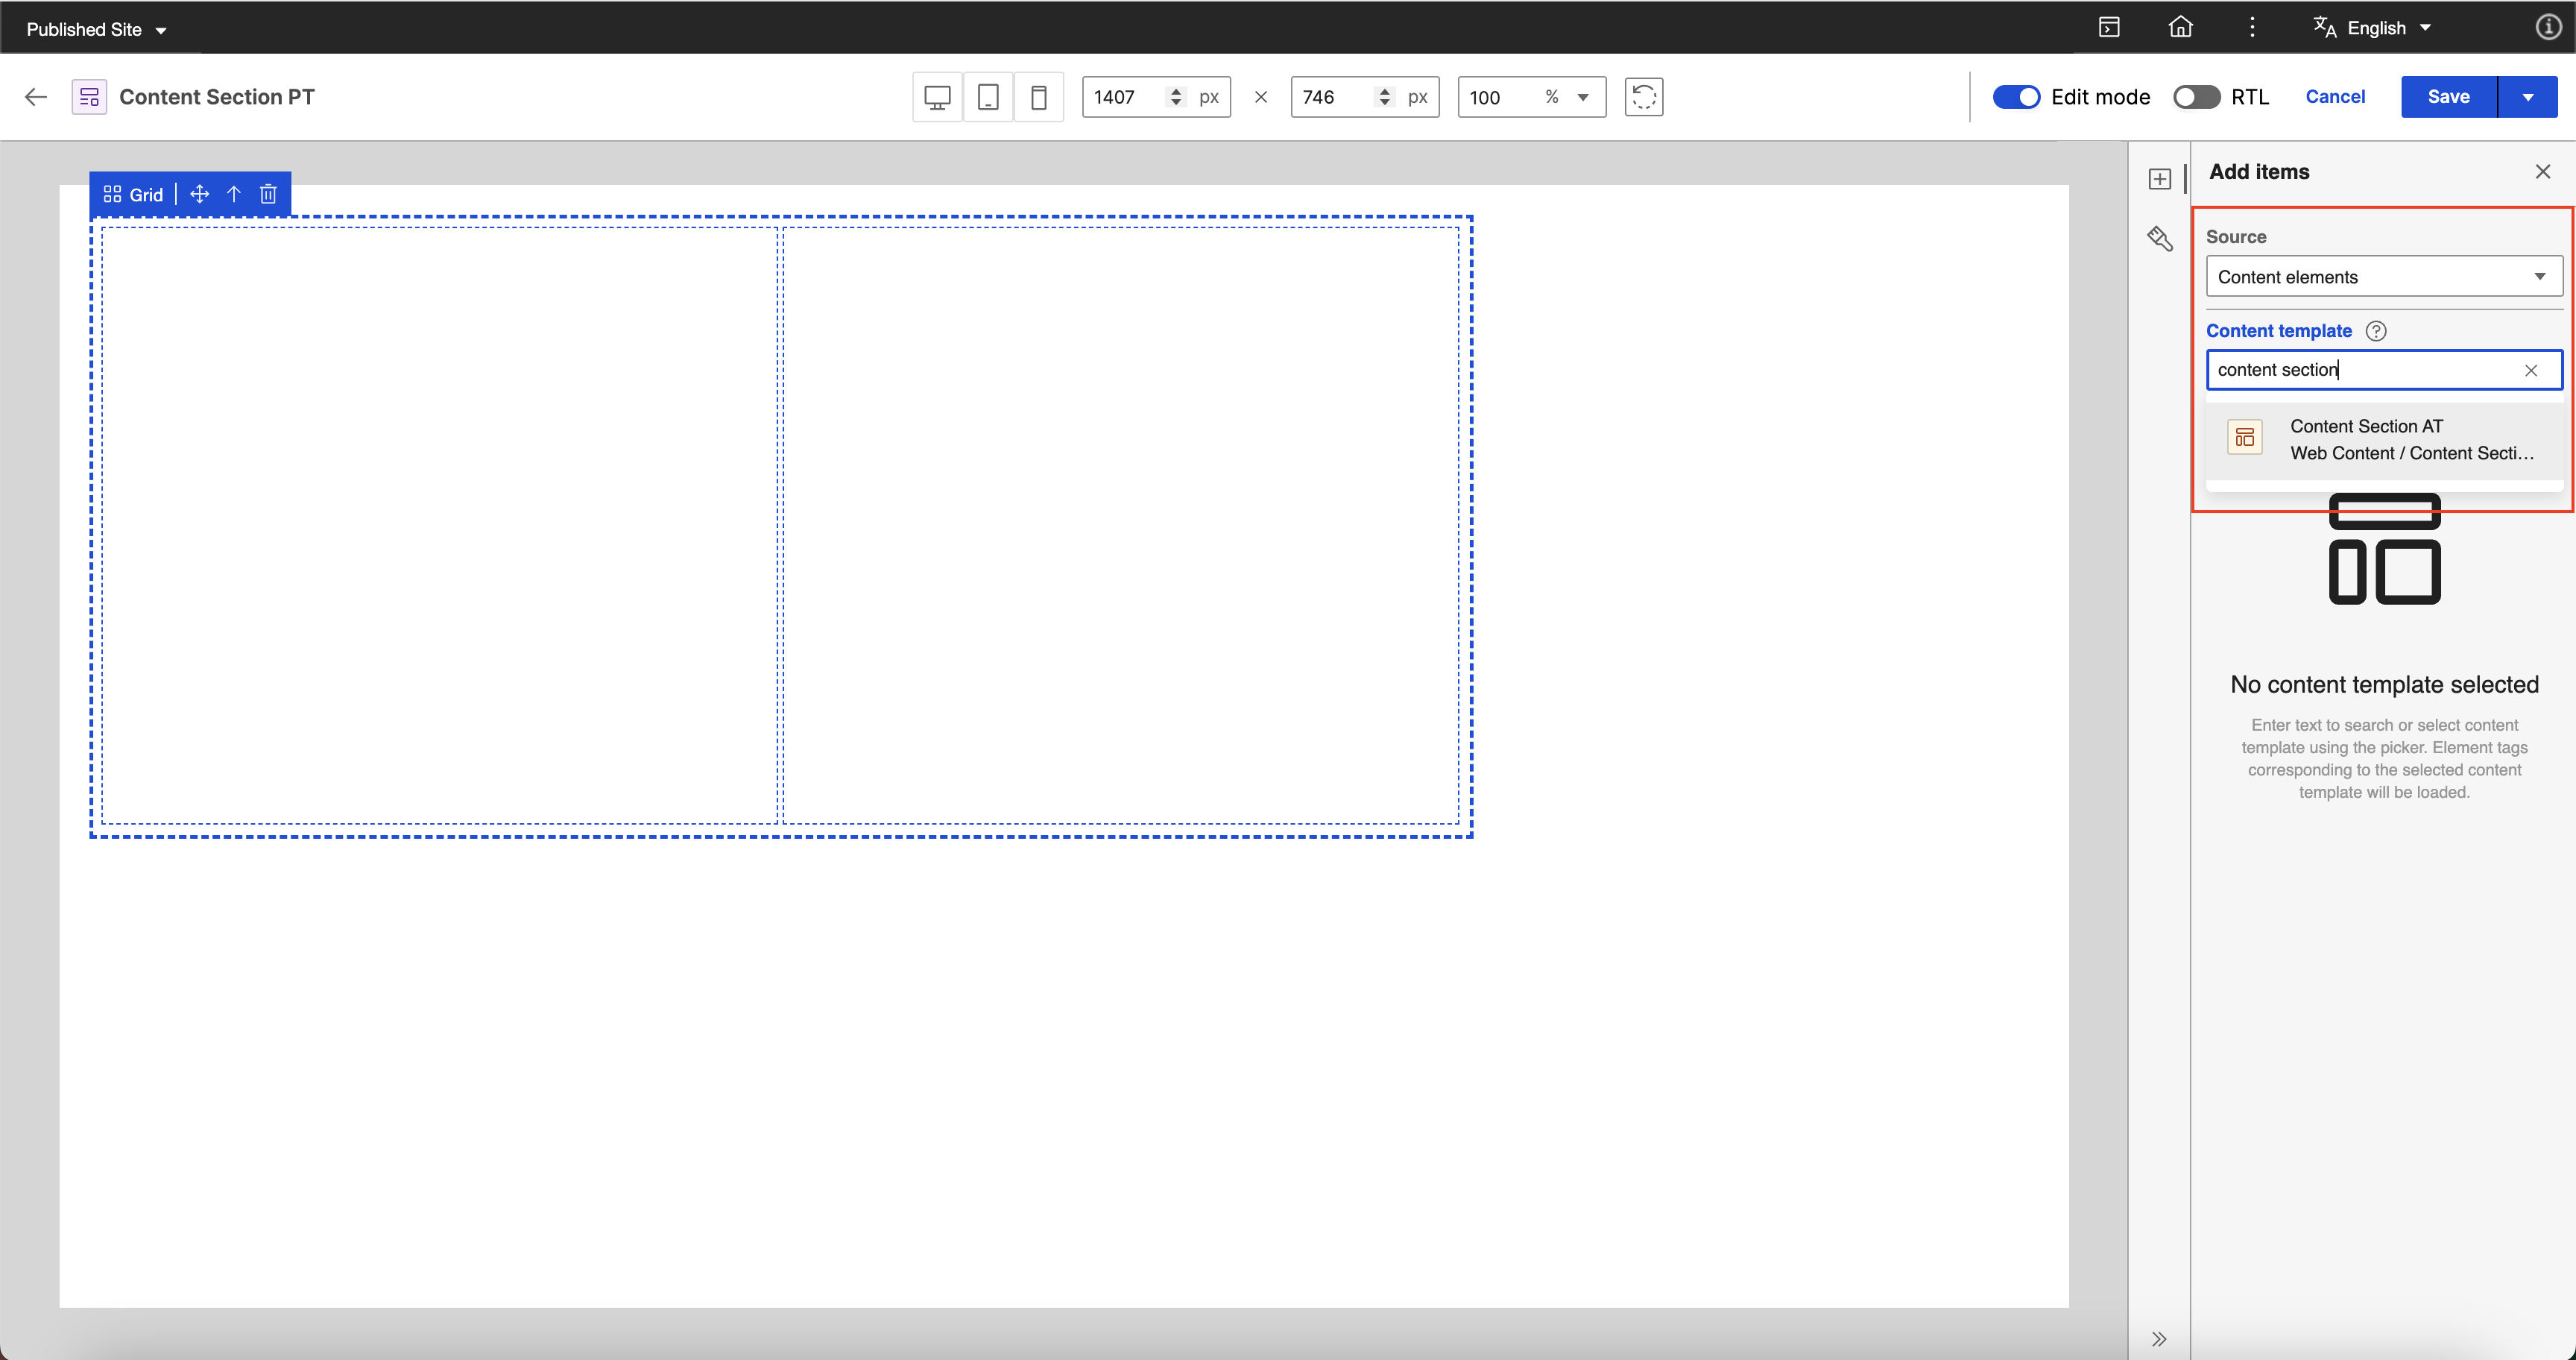2576x1360 pixels.
Task: Open the styling paintbrush panel icon
Action: click(x=2160, y=238)
